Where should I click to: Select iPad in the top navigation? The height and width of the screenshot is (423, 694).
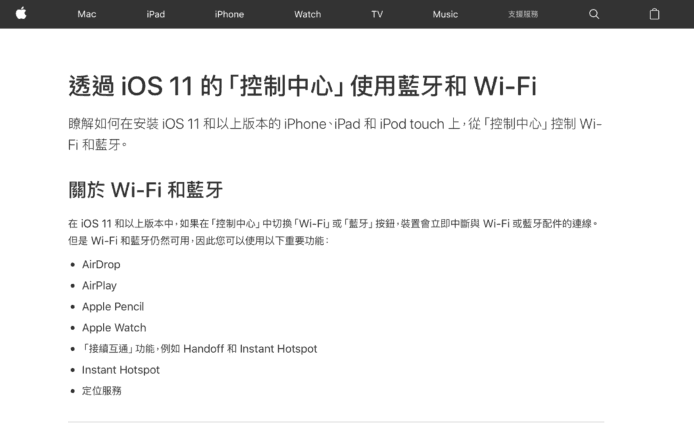coord(156,14)
